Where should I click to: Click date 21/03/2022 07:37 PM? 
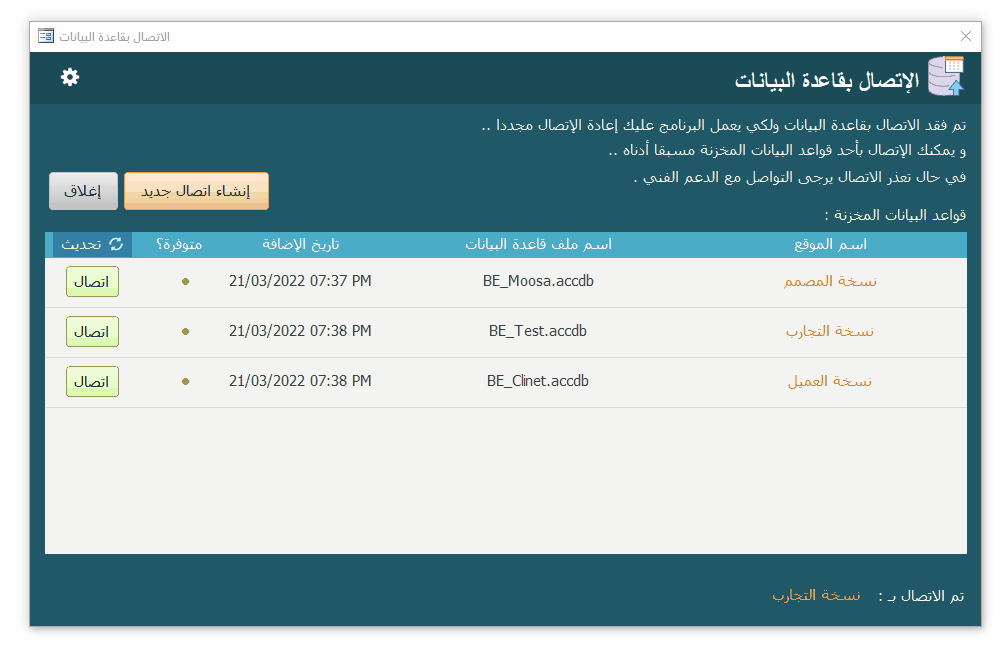pyautogui.click(x=300, y=281)
